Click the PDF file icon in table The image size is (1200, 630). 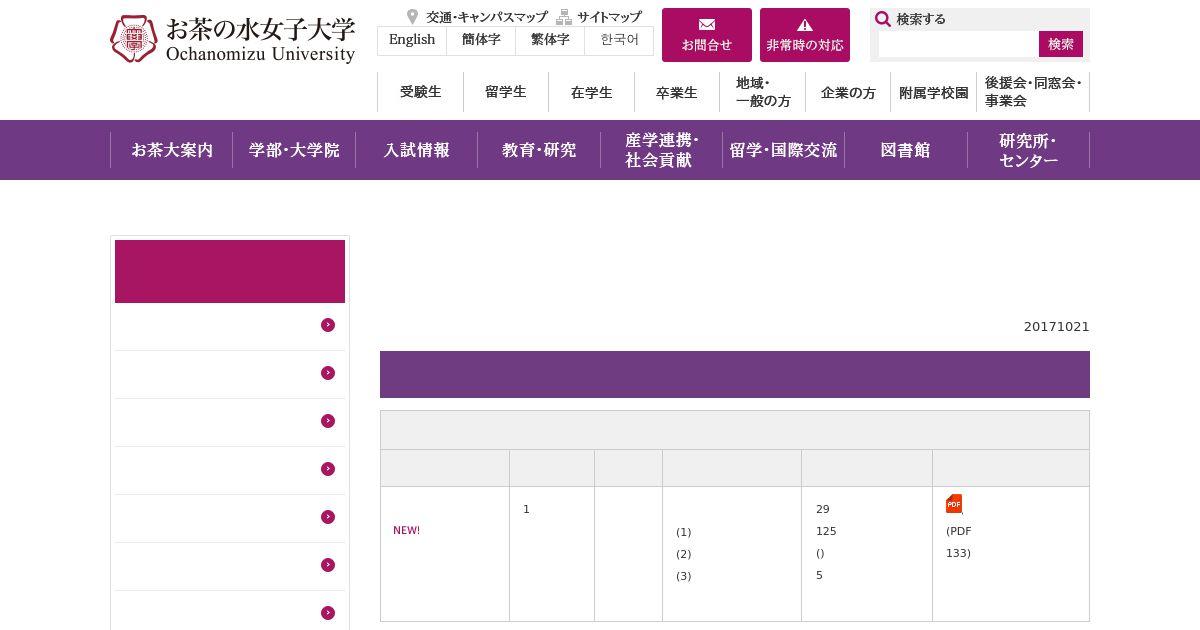(x=954, y=504)
